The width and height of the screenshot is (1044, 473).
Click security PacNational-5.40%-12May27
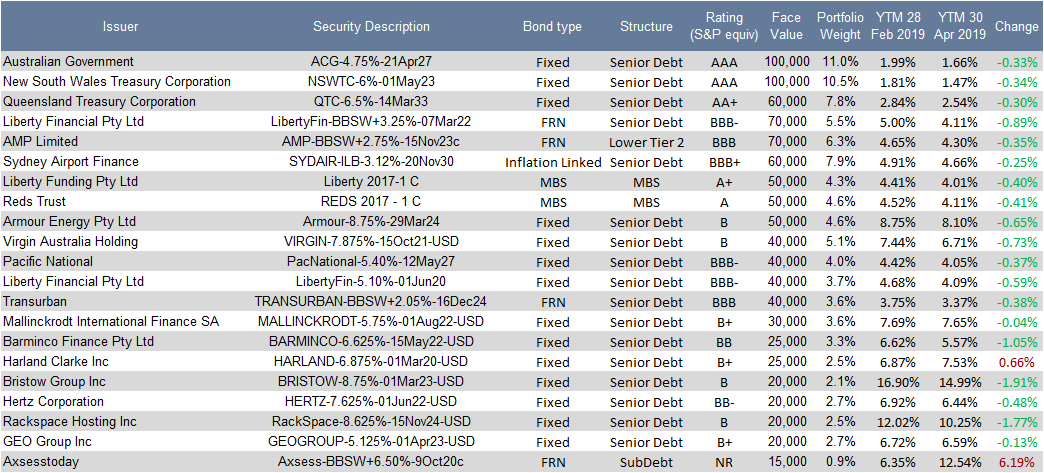coord(372,262)
